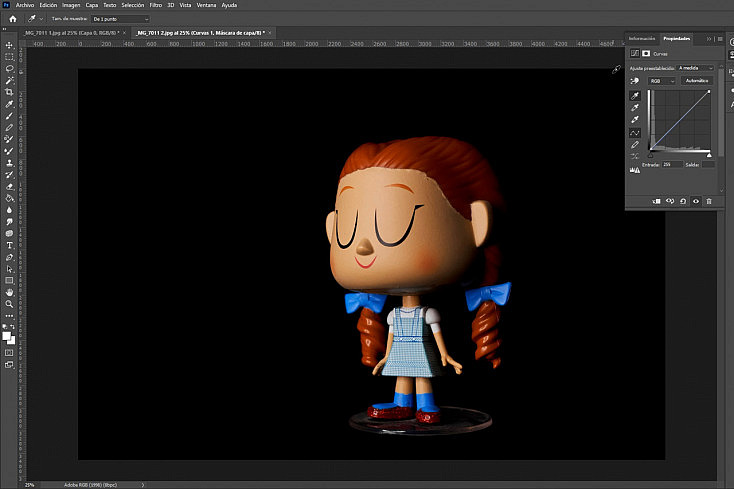
Task: Select the Rectangular Marquee tool
Action: pos(9,57)
